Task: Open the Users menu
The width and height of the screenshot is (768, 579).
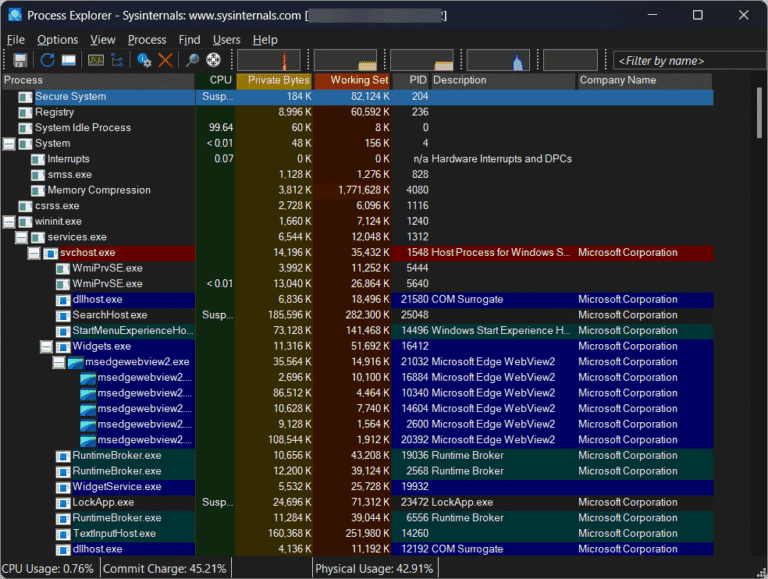Action: point(226,40)
